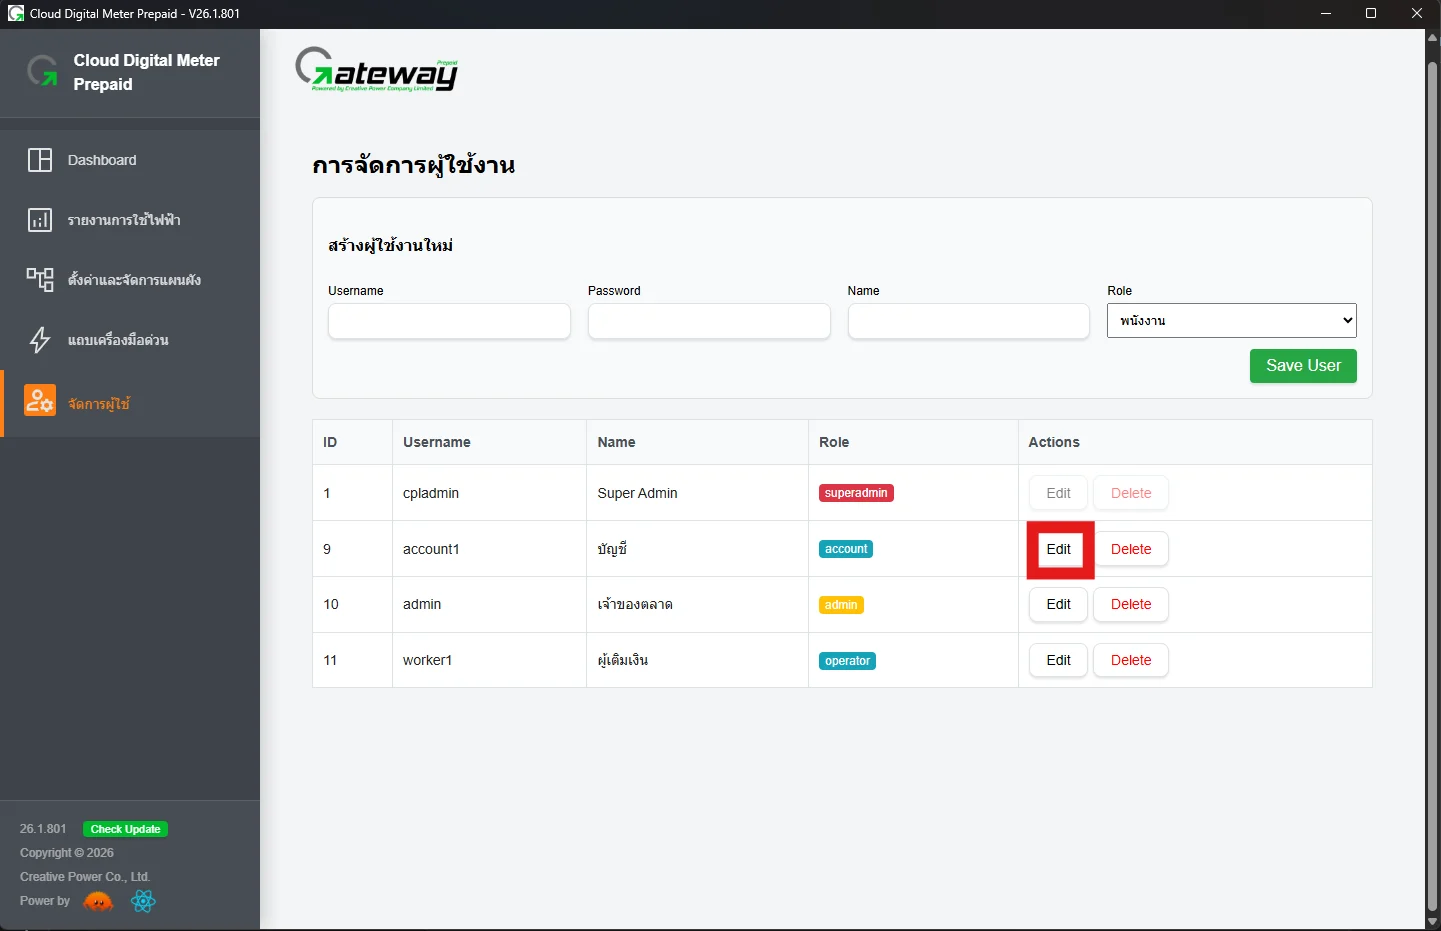Minimize the application window
Screen dimensions: 1441x931
tap(1326, 13)
